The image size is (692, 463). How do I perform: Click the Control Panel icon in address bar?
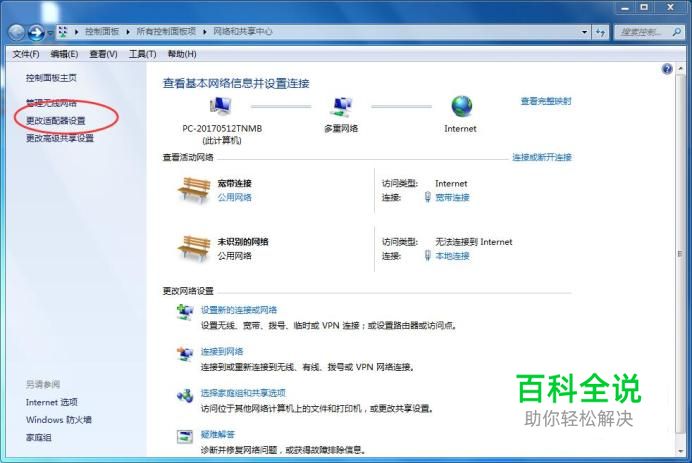63,32
